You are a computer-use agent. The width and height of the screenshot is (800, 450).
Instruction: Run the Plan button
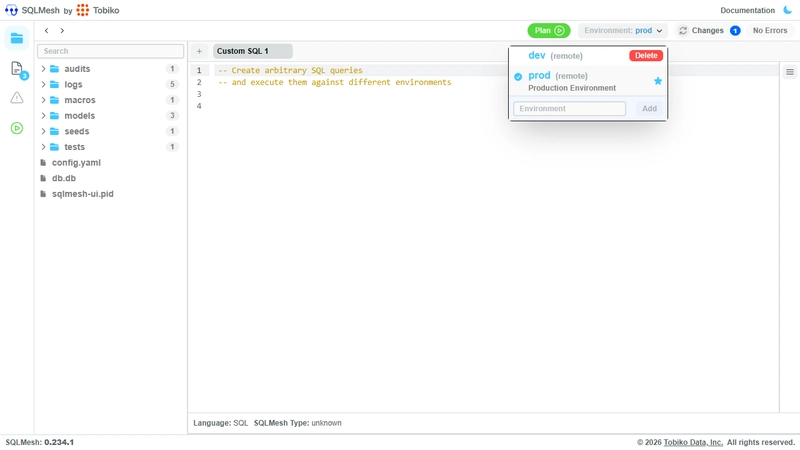click(548, 31)
